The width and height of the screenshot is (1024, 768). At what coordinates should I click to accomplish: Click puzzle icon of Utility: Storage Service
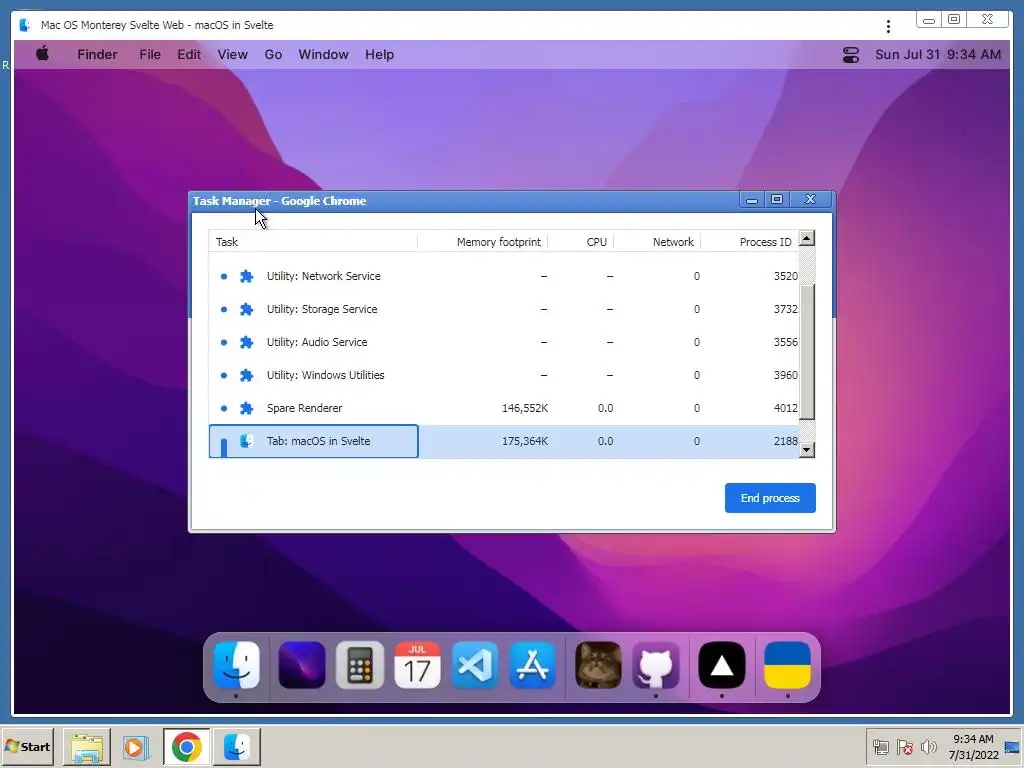tap(246, 309)
